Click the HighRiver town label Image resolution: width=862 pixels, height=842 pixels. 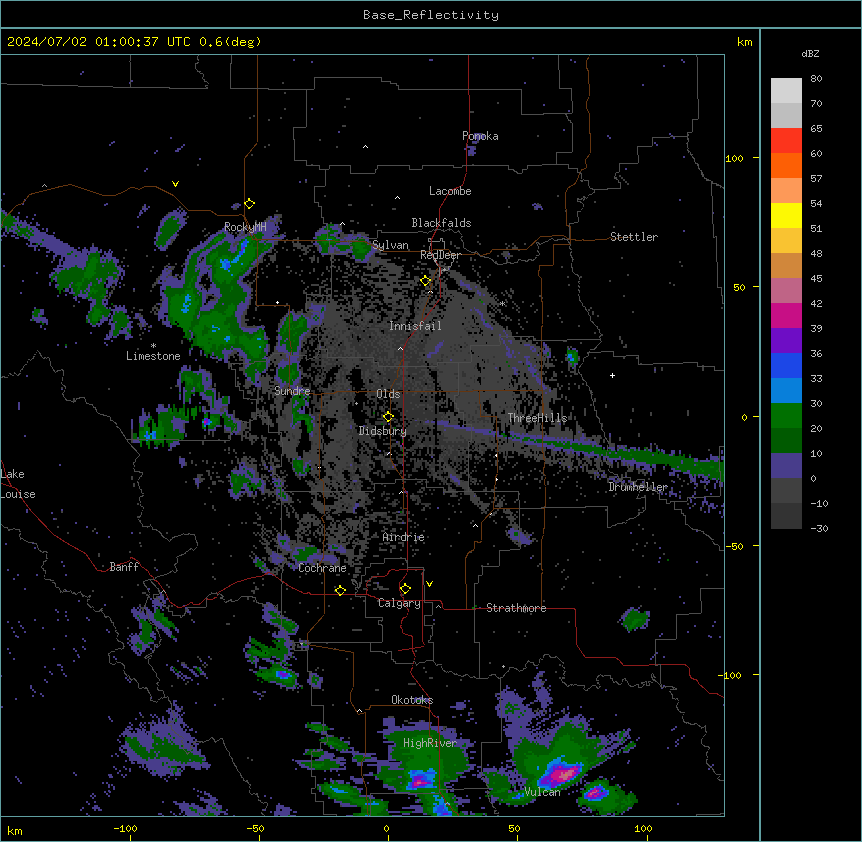(x=430, y=743)
